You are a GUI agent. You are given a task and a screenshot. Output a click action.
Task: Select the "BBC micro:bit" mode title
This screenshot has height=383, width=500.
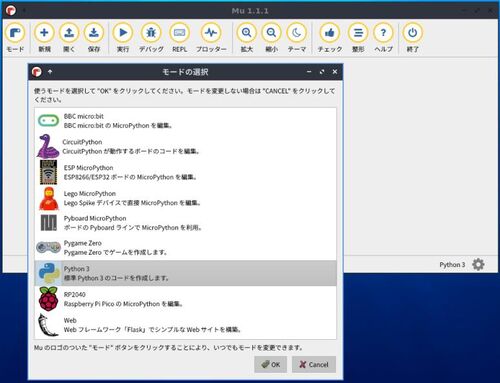point(84,116)
